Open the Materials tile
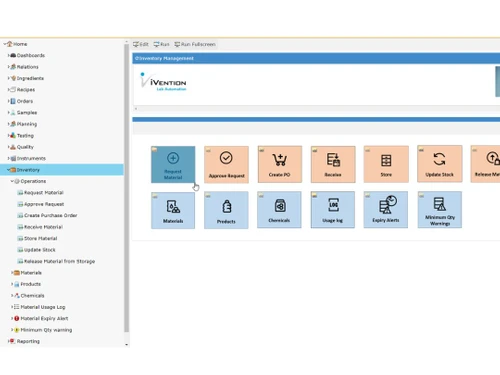Screen dimensions: 500x375 (x=173, y=210)
